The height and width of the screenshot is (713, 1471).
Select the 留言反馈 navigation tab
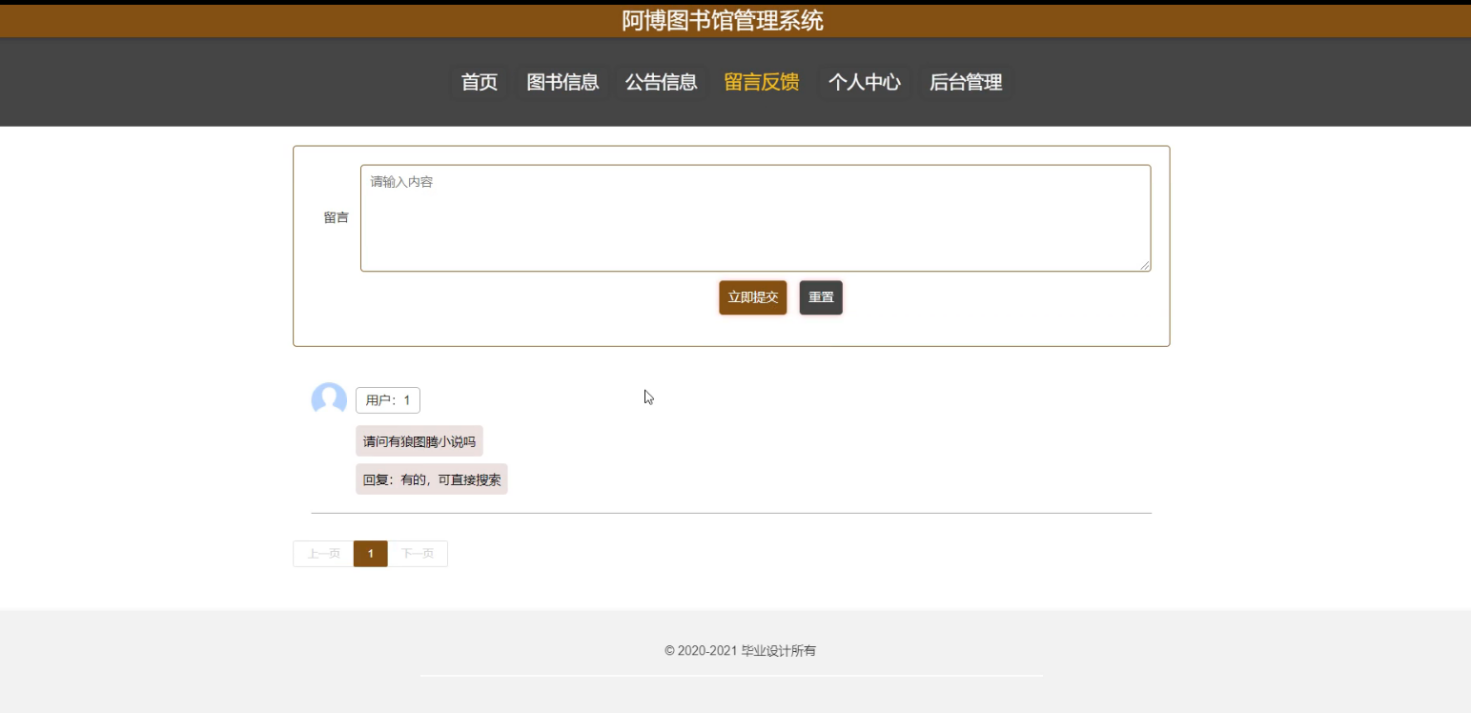click(x=761, y=82)
